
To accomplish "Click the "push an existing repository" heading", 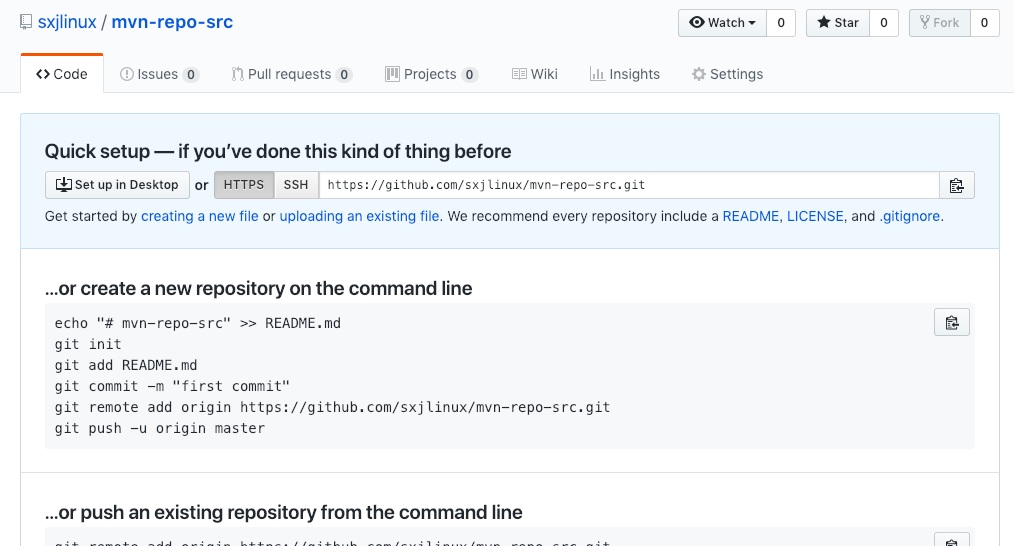I will [284, 512].
